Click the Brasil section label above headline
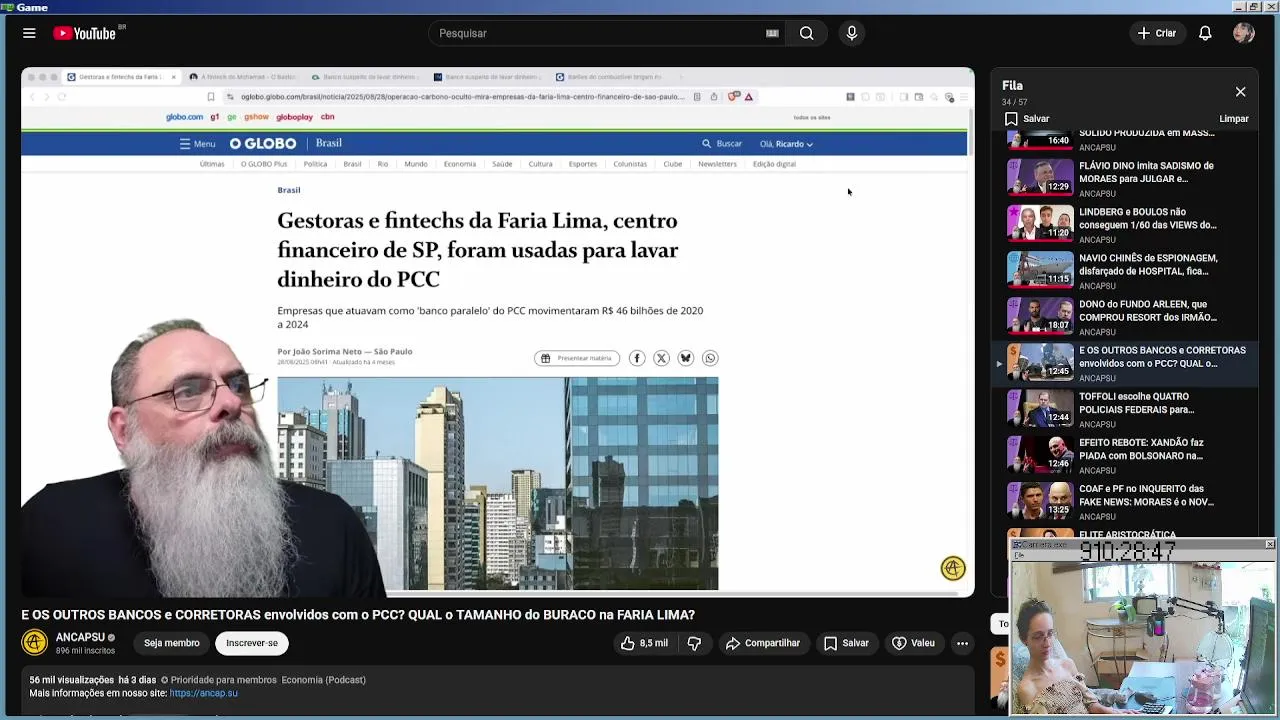 point(289,190)
